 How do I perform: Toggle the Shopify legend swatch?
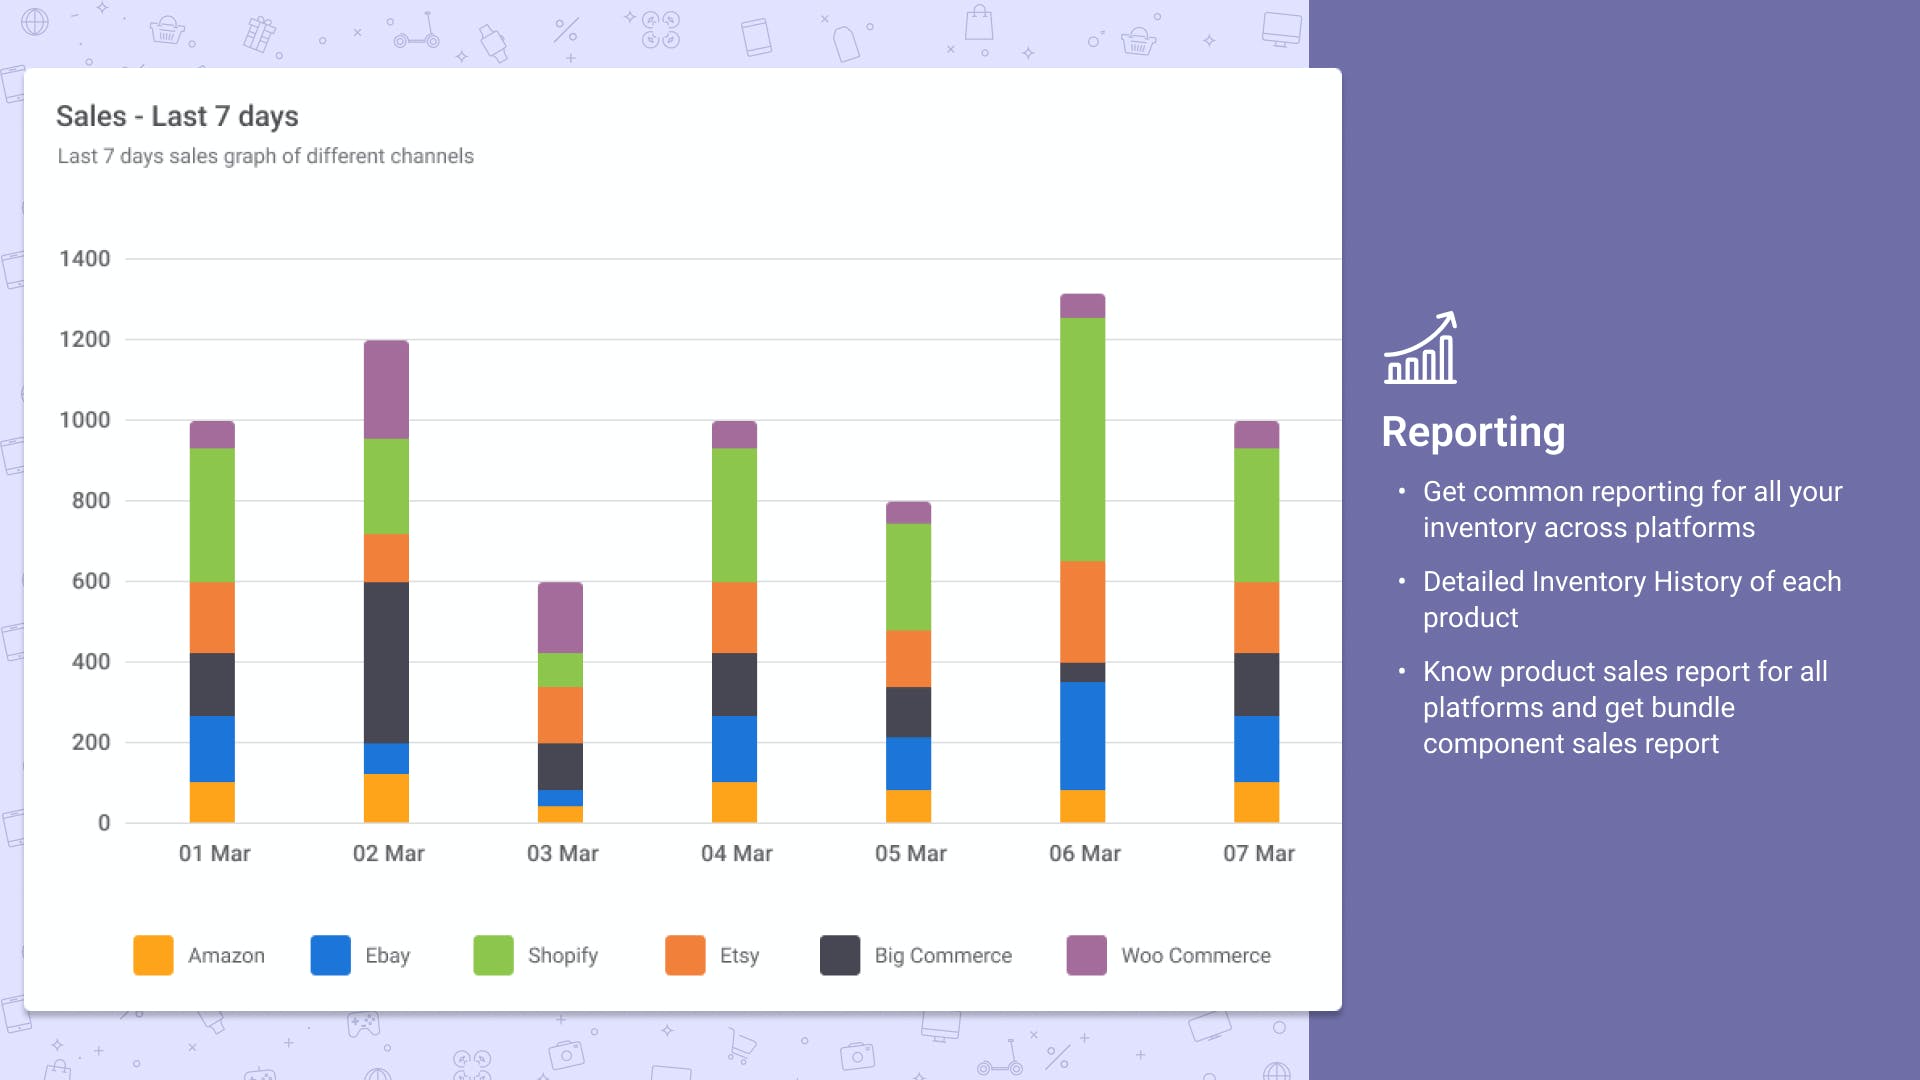tap(493, 955)
